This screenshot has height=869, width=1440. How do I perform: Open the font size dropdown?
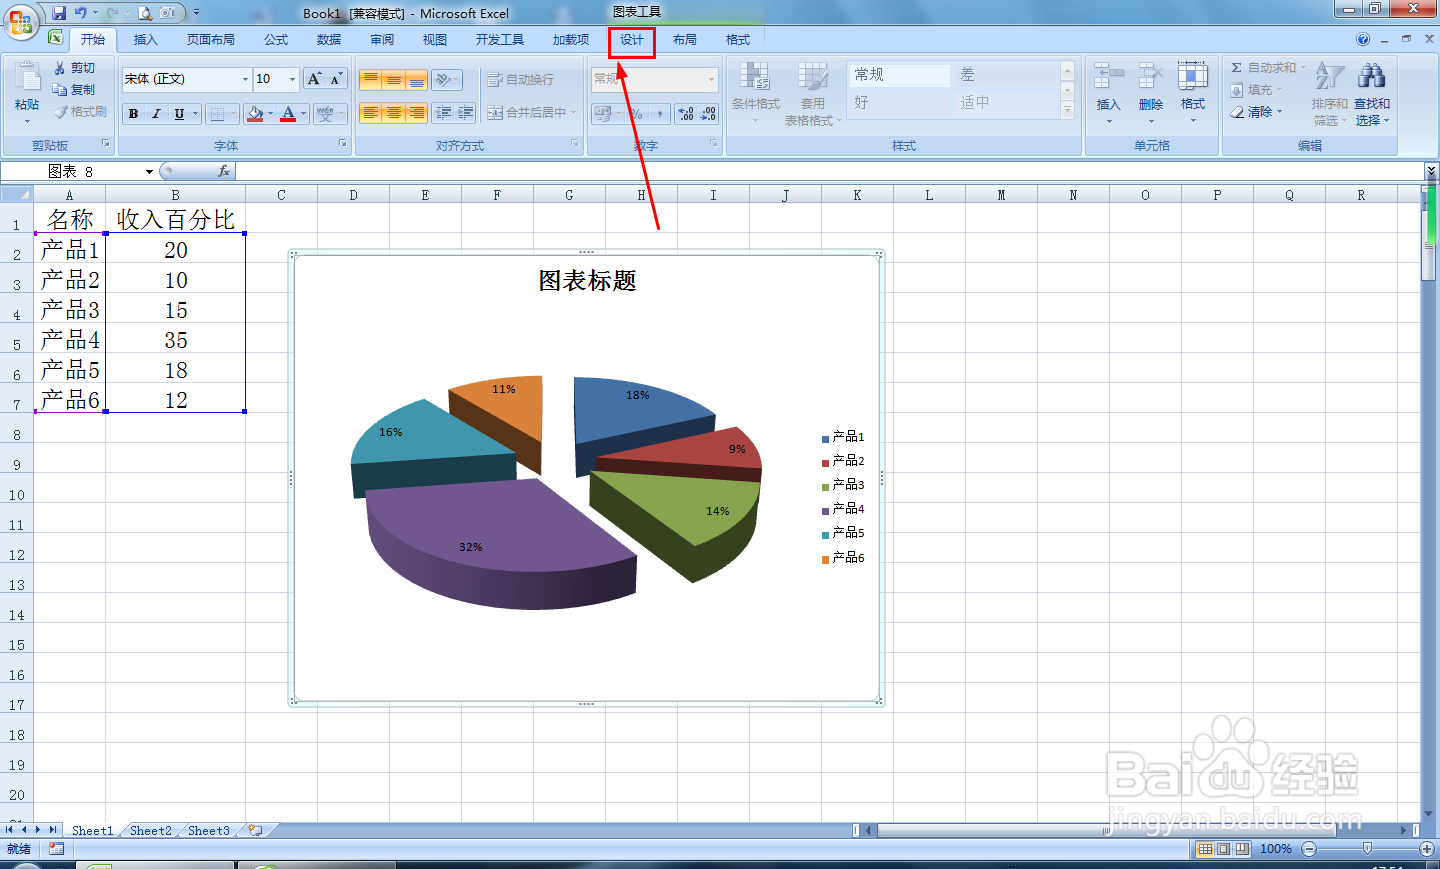pos(293,78)
